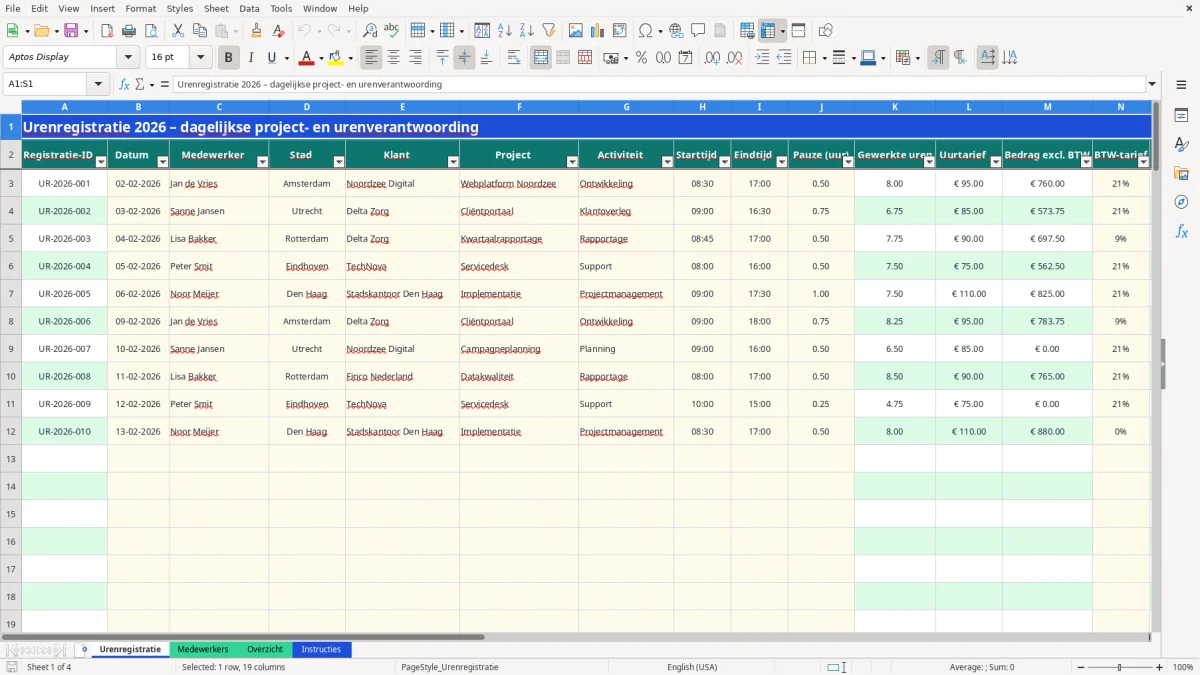Open the sidebar Gallery icon
This screenshot has height=675, width=1200.
[x=1181, y=174]
